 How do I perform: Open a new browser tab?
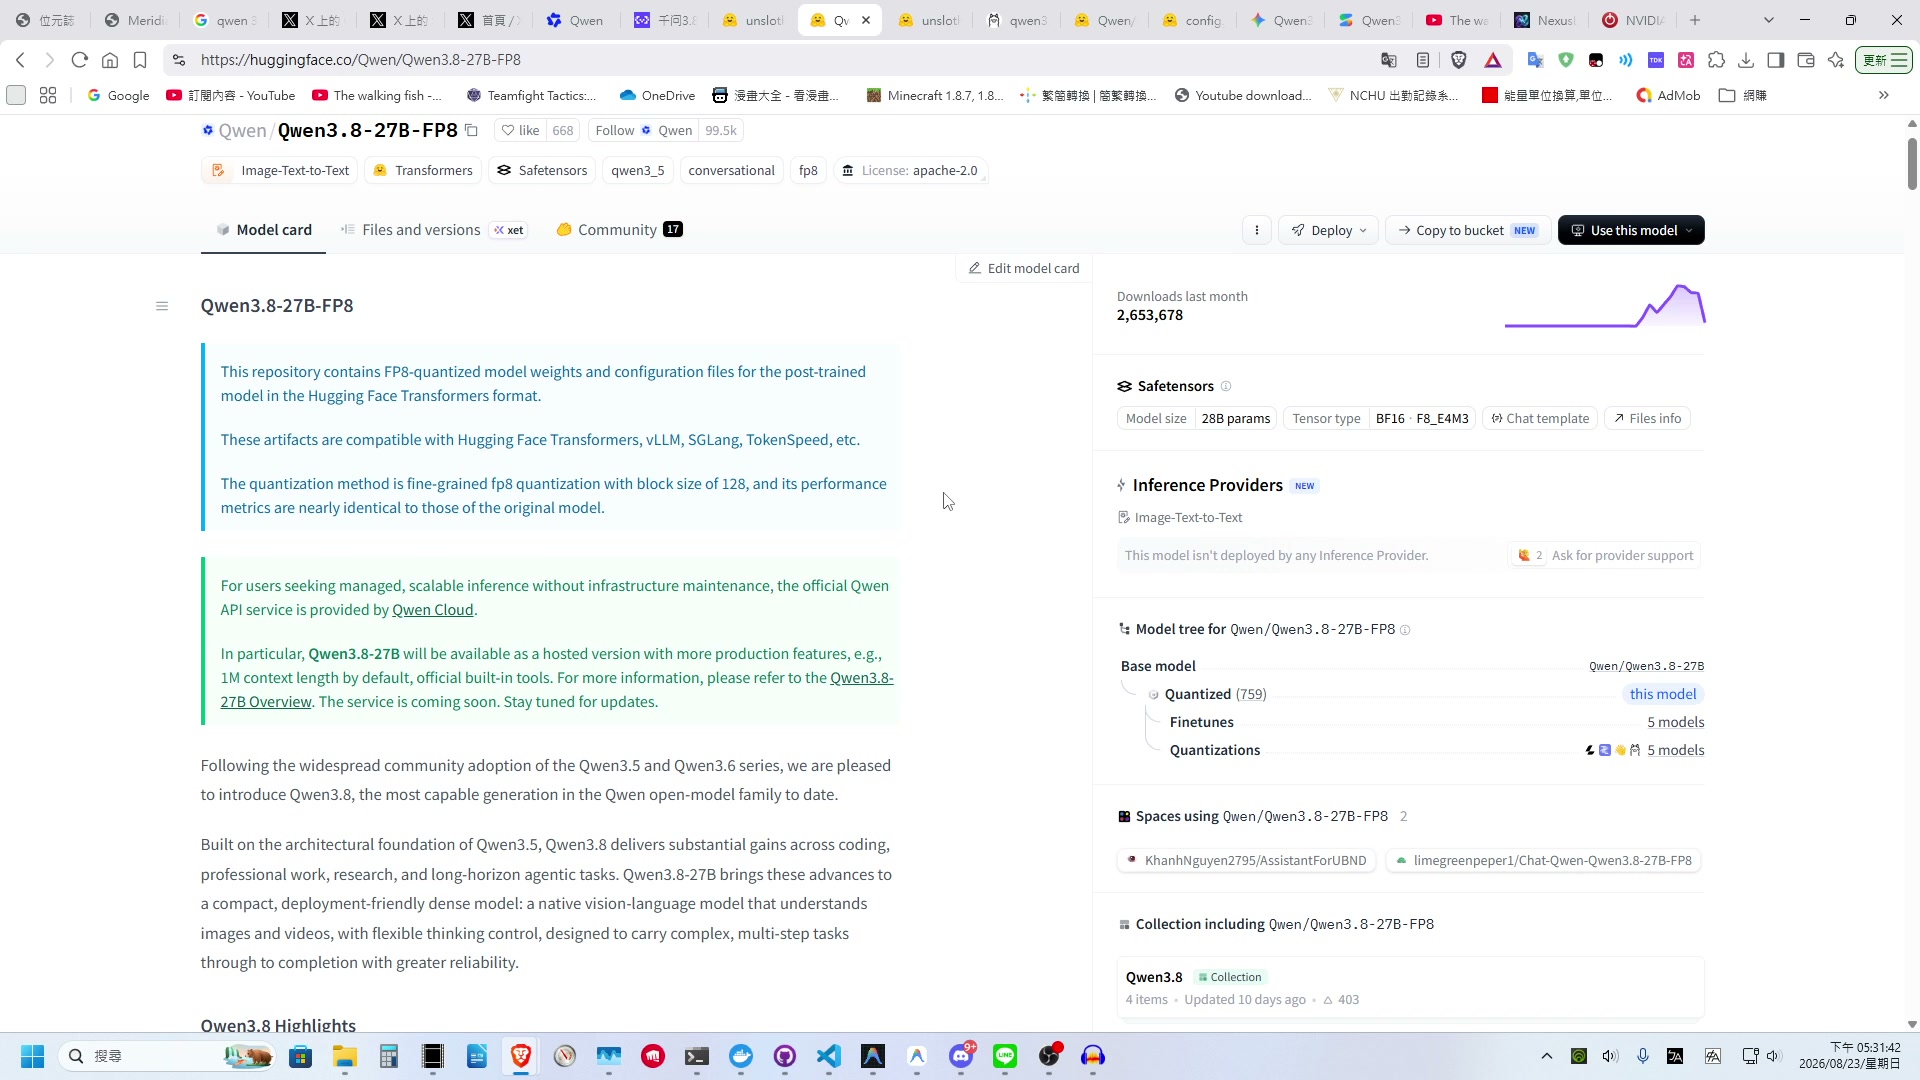point(1695,20)
